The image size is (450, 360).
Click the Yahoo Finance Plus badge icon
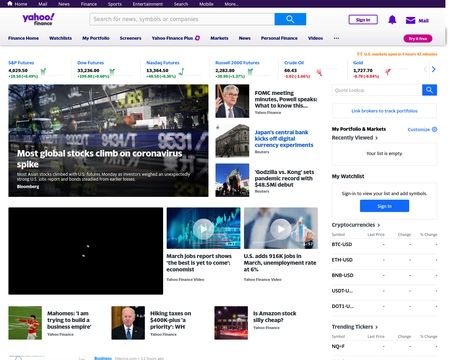coord(197,38)
